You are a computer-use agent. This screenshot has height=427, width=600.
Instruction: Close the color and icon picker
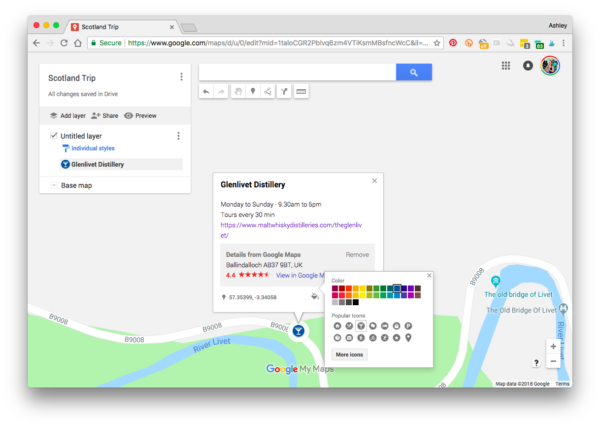click(429, 275)
